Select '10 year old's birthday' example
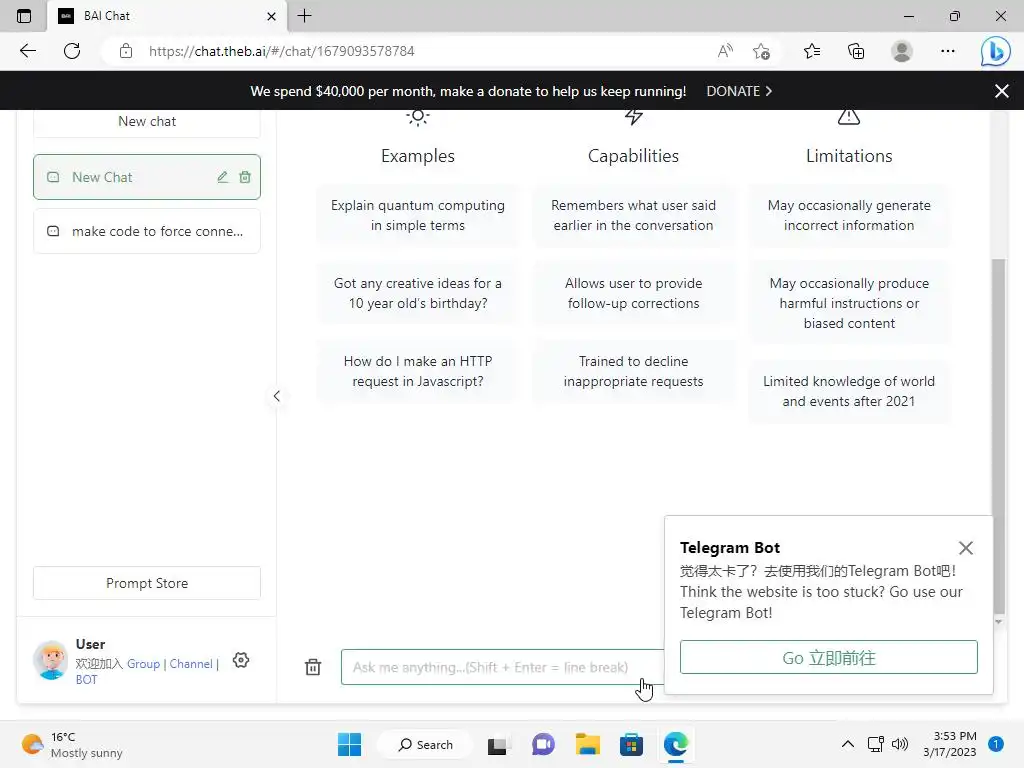 point(418,293)
